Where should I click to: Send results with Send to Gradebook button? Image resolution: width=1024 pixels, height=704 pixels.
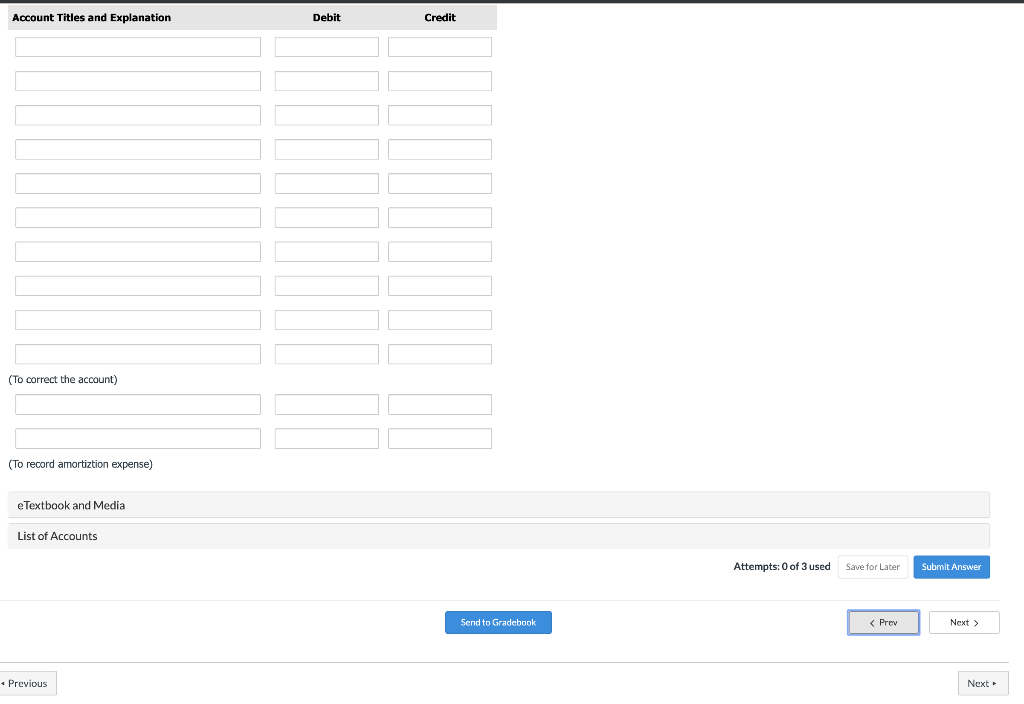tap(498, 622)
